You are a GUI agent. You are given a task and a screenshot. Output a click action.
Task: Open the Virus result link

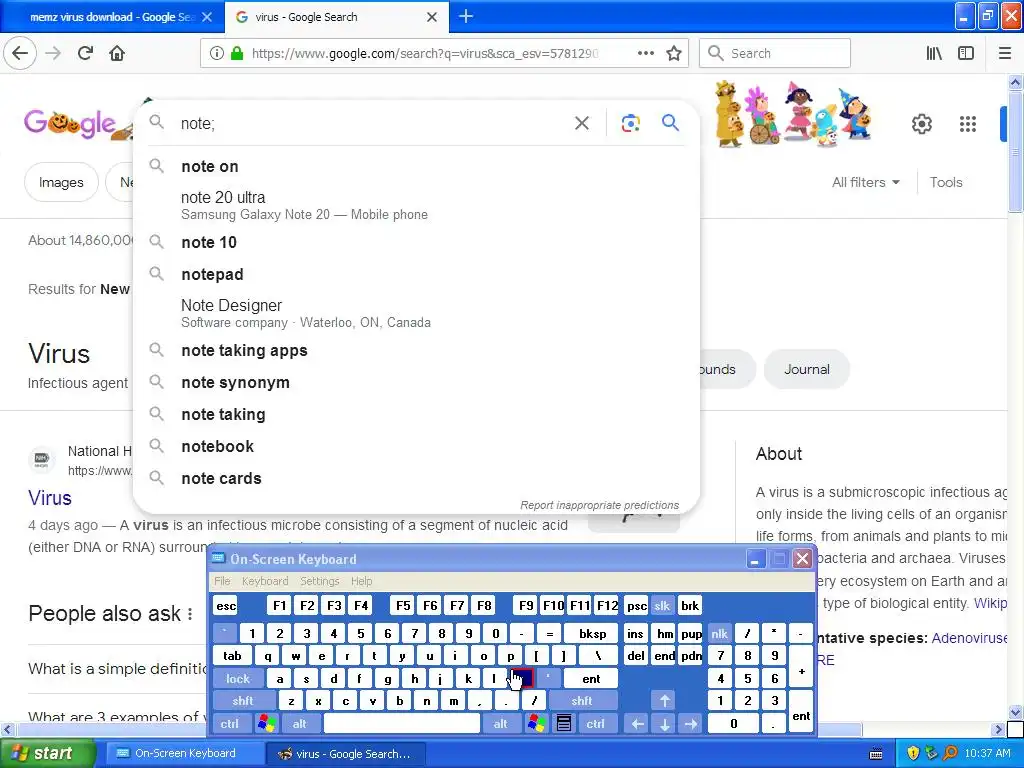pos(50,498)
